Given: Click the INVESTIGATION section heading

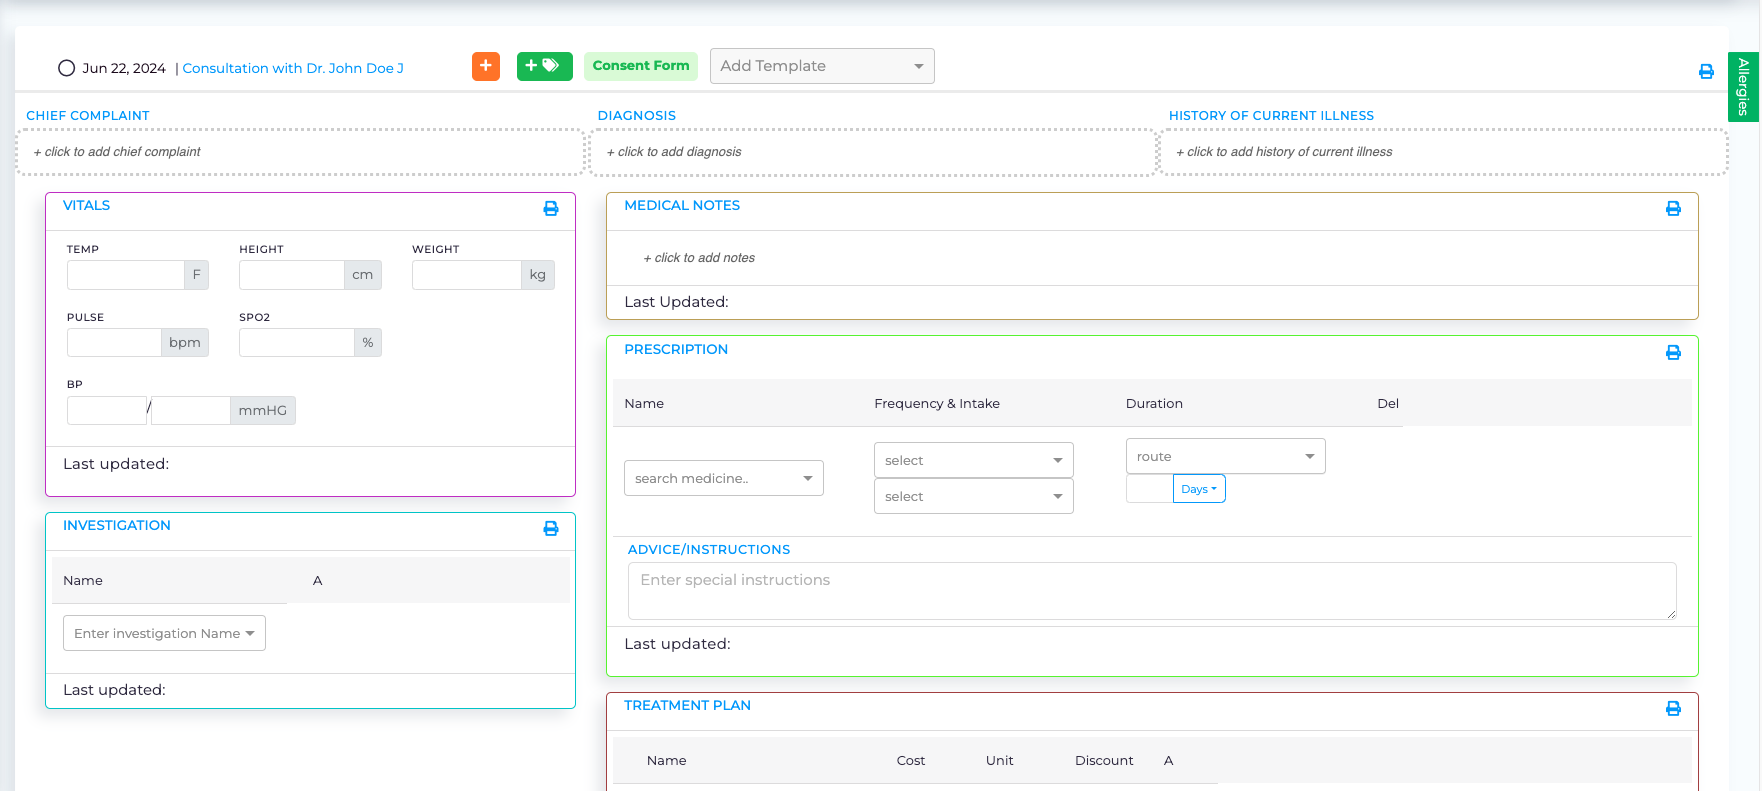Looking at the screenshot, I should (x=117, y=525).
